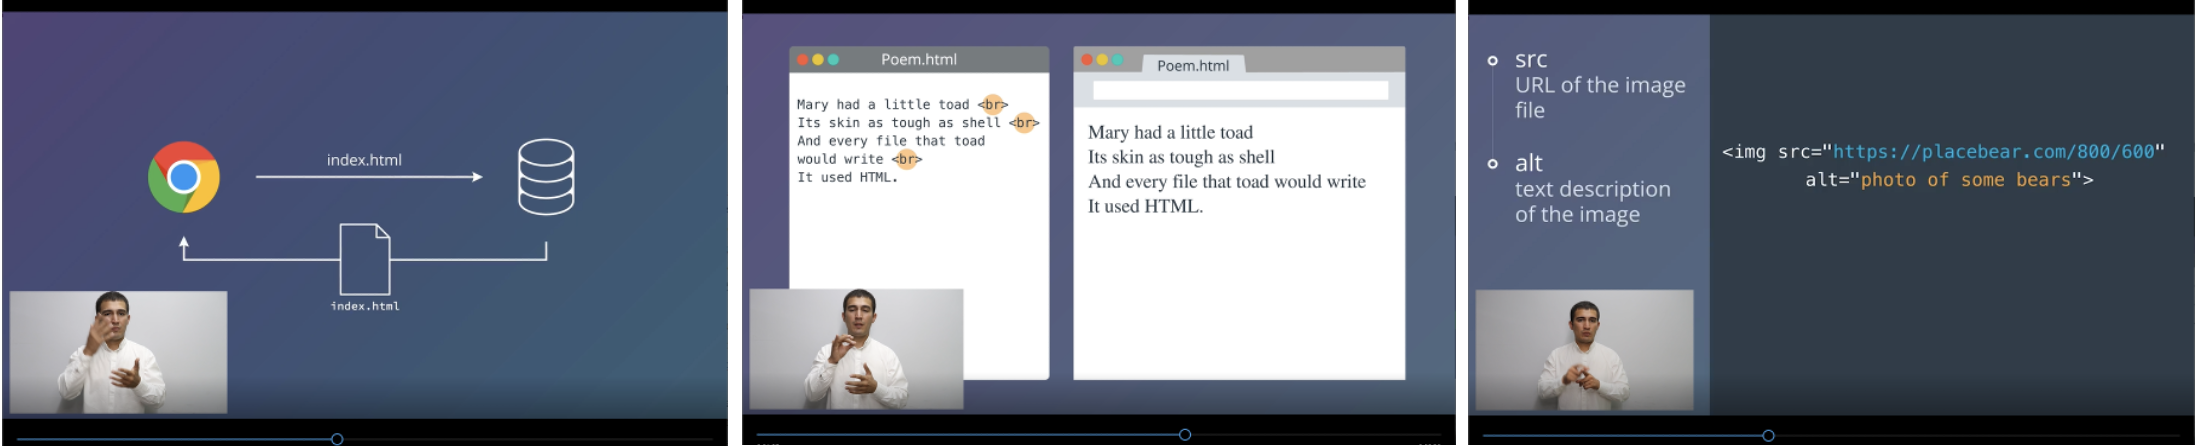Click the Poem.html title of the code editor window
2198x446 pixels.
(919, 60)
